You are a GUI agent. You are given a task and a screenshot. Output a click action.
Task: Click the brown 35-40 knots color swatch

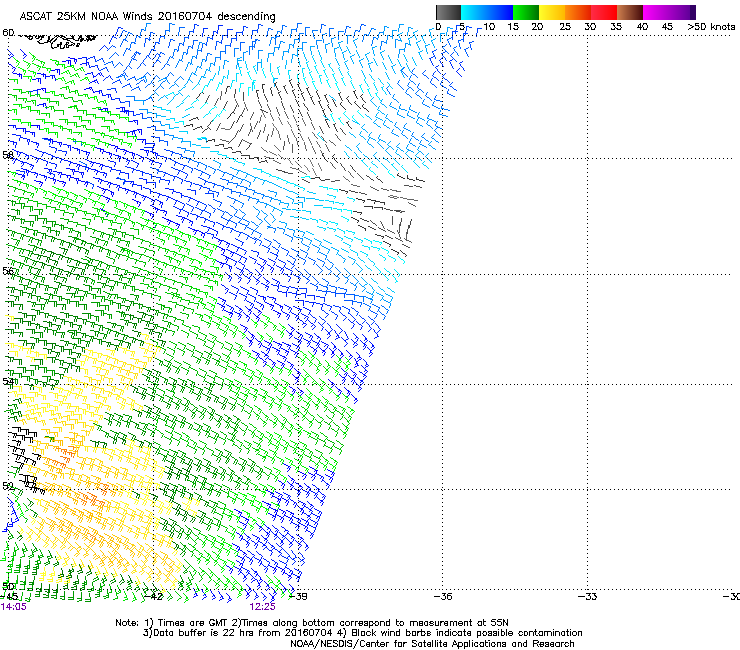pos(630,12)
